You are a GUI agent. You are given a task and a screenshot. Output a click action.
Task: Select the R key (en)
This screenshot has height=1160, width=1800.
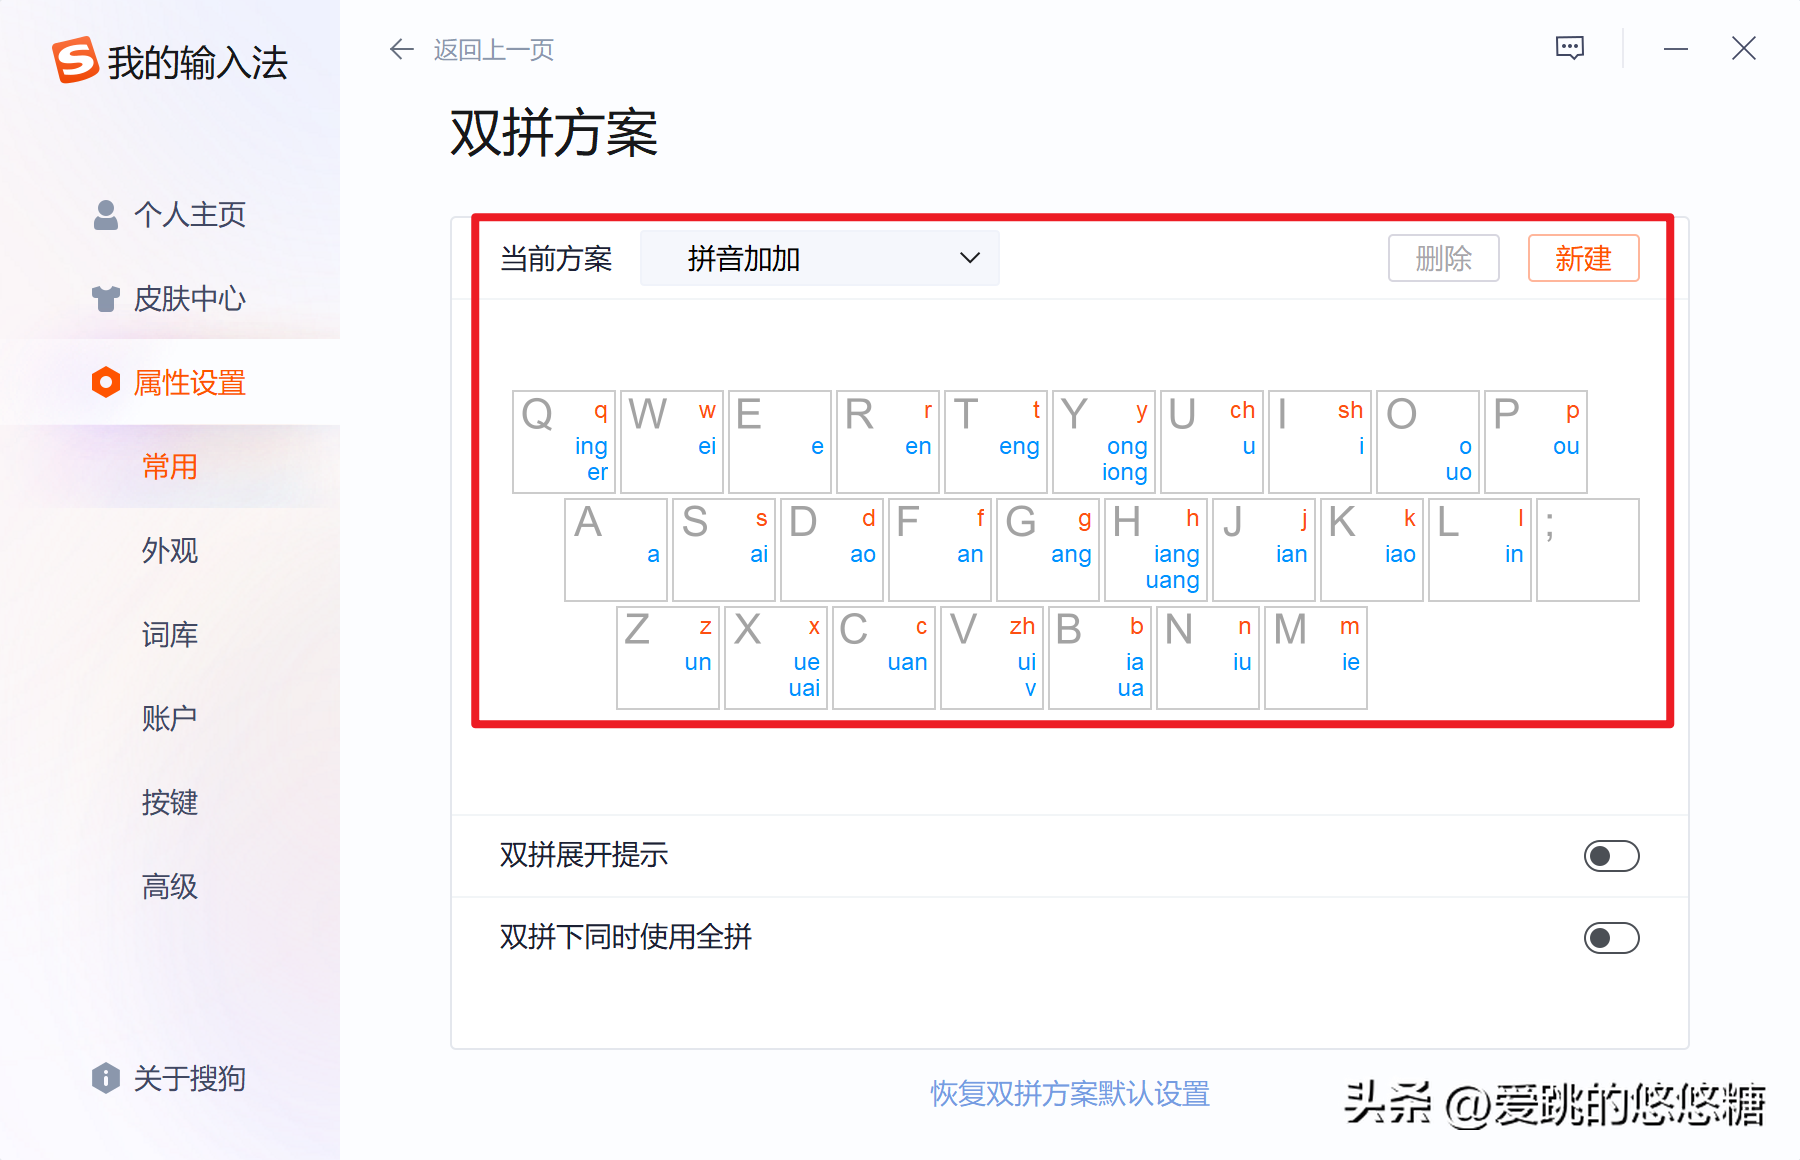coord(888,442)
